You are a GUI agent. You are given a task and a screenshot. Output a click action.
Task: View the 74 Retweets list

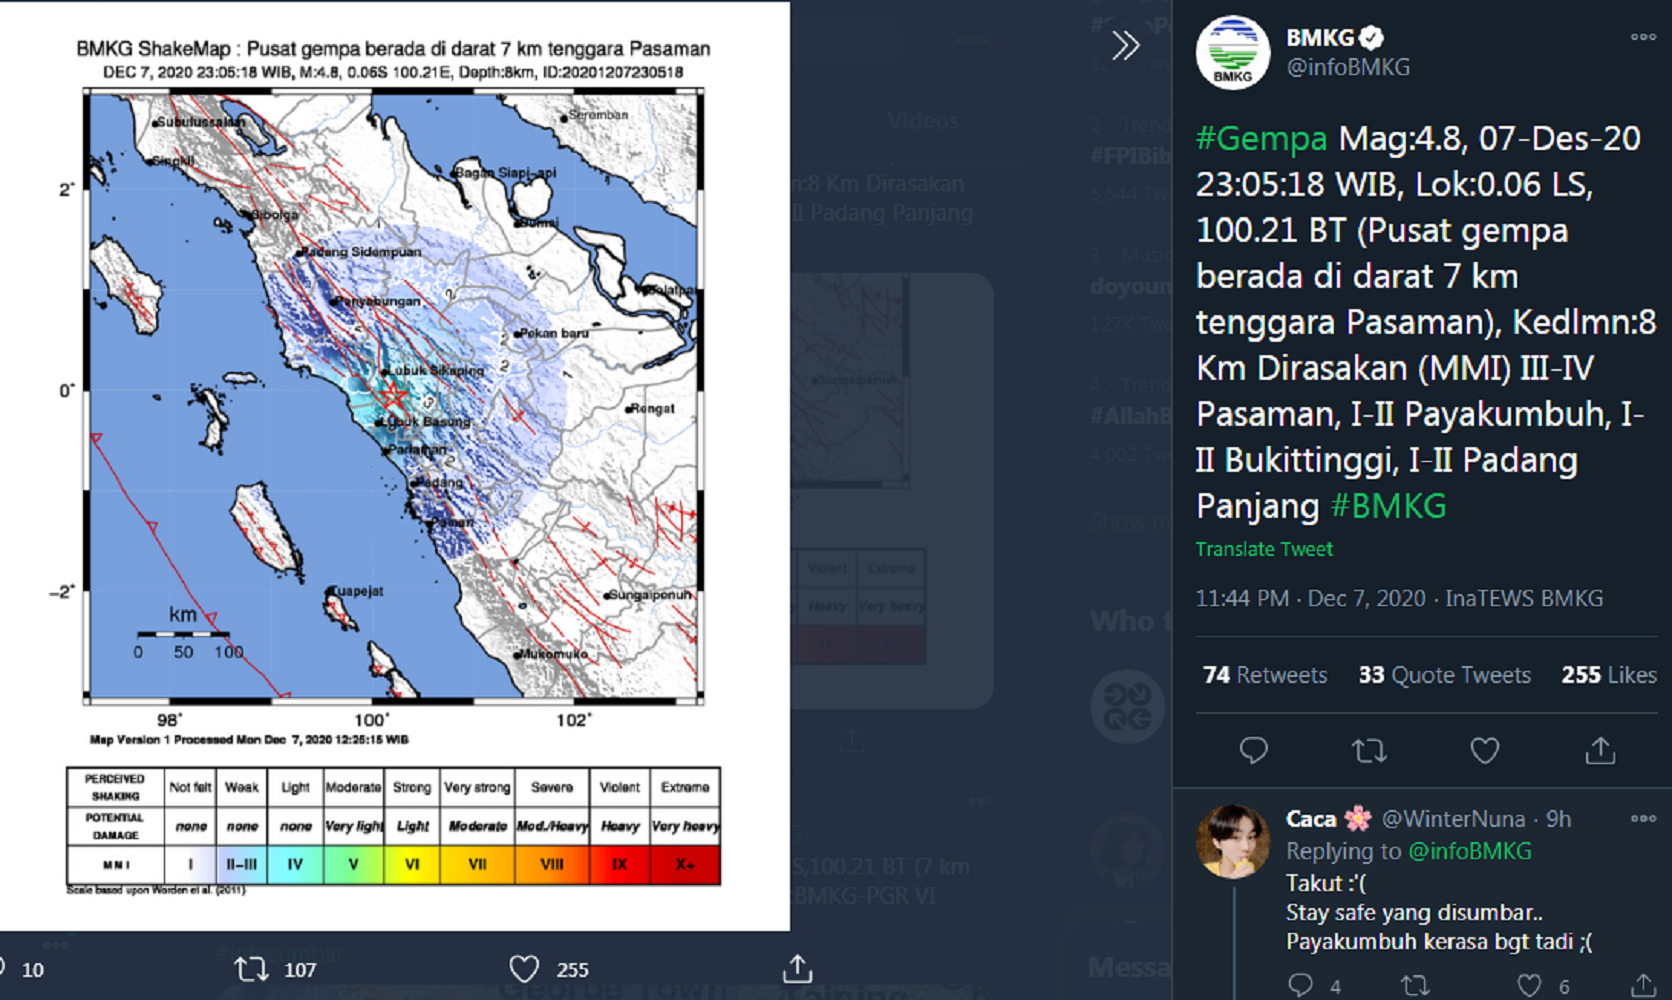click(1265, 675)
